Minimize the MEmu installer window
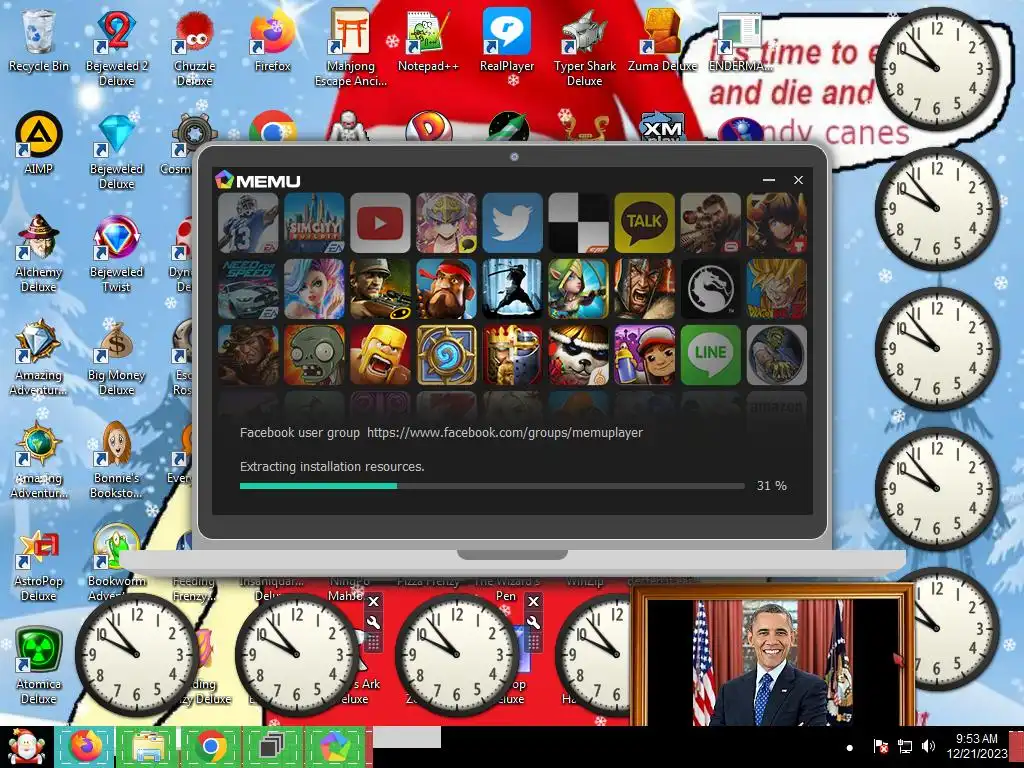The height and width of the screenshot is (768, 1024). click(x=769, y=180)
